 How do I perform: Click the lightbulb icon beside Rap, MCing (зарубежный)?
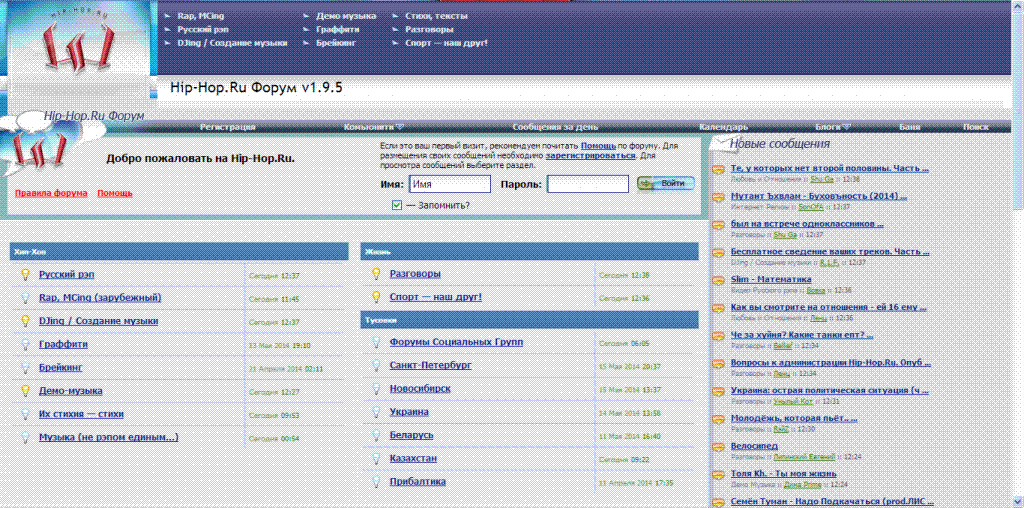pos(25,298)
